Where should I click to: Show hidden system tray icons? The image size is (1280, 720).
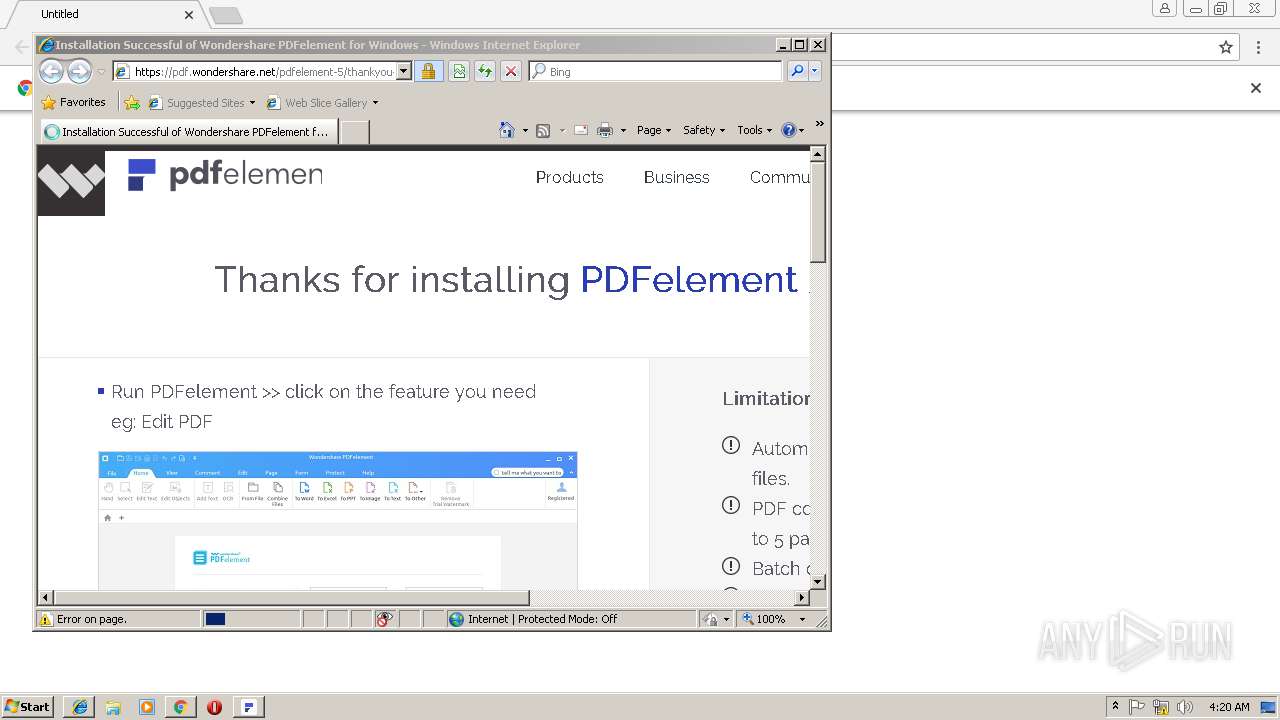(1115, 707)
